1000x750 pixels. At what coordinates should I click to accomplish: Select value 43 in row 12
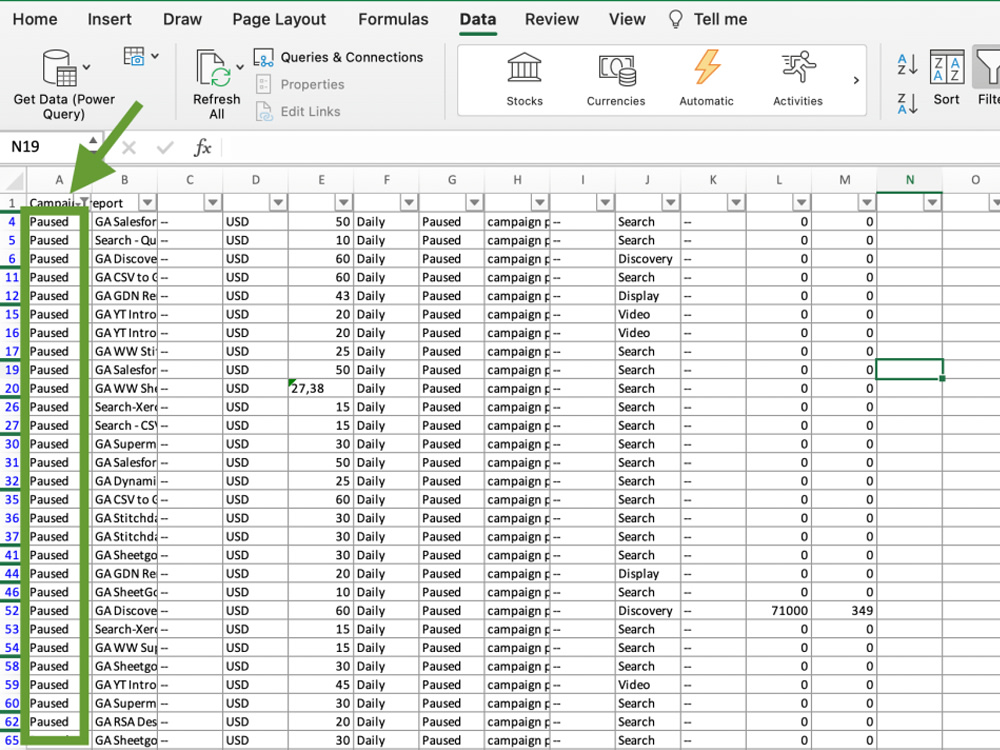tap(321, 296)
